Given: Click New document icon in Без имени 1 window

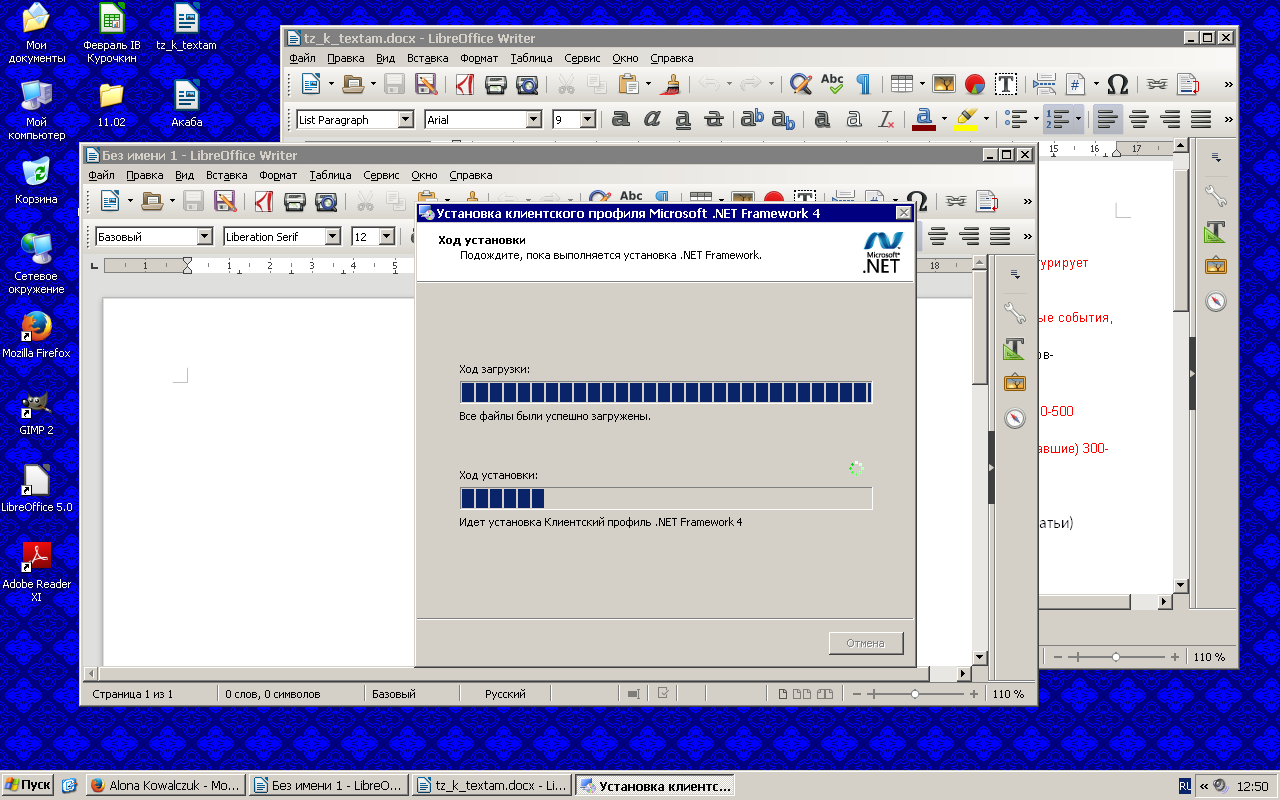Looking at the screenshot, I should pos(110,201).
